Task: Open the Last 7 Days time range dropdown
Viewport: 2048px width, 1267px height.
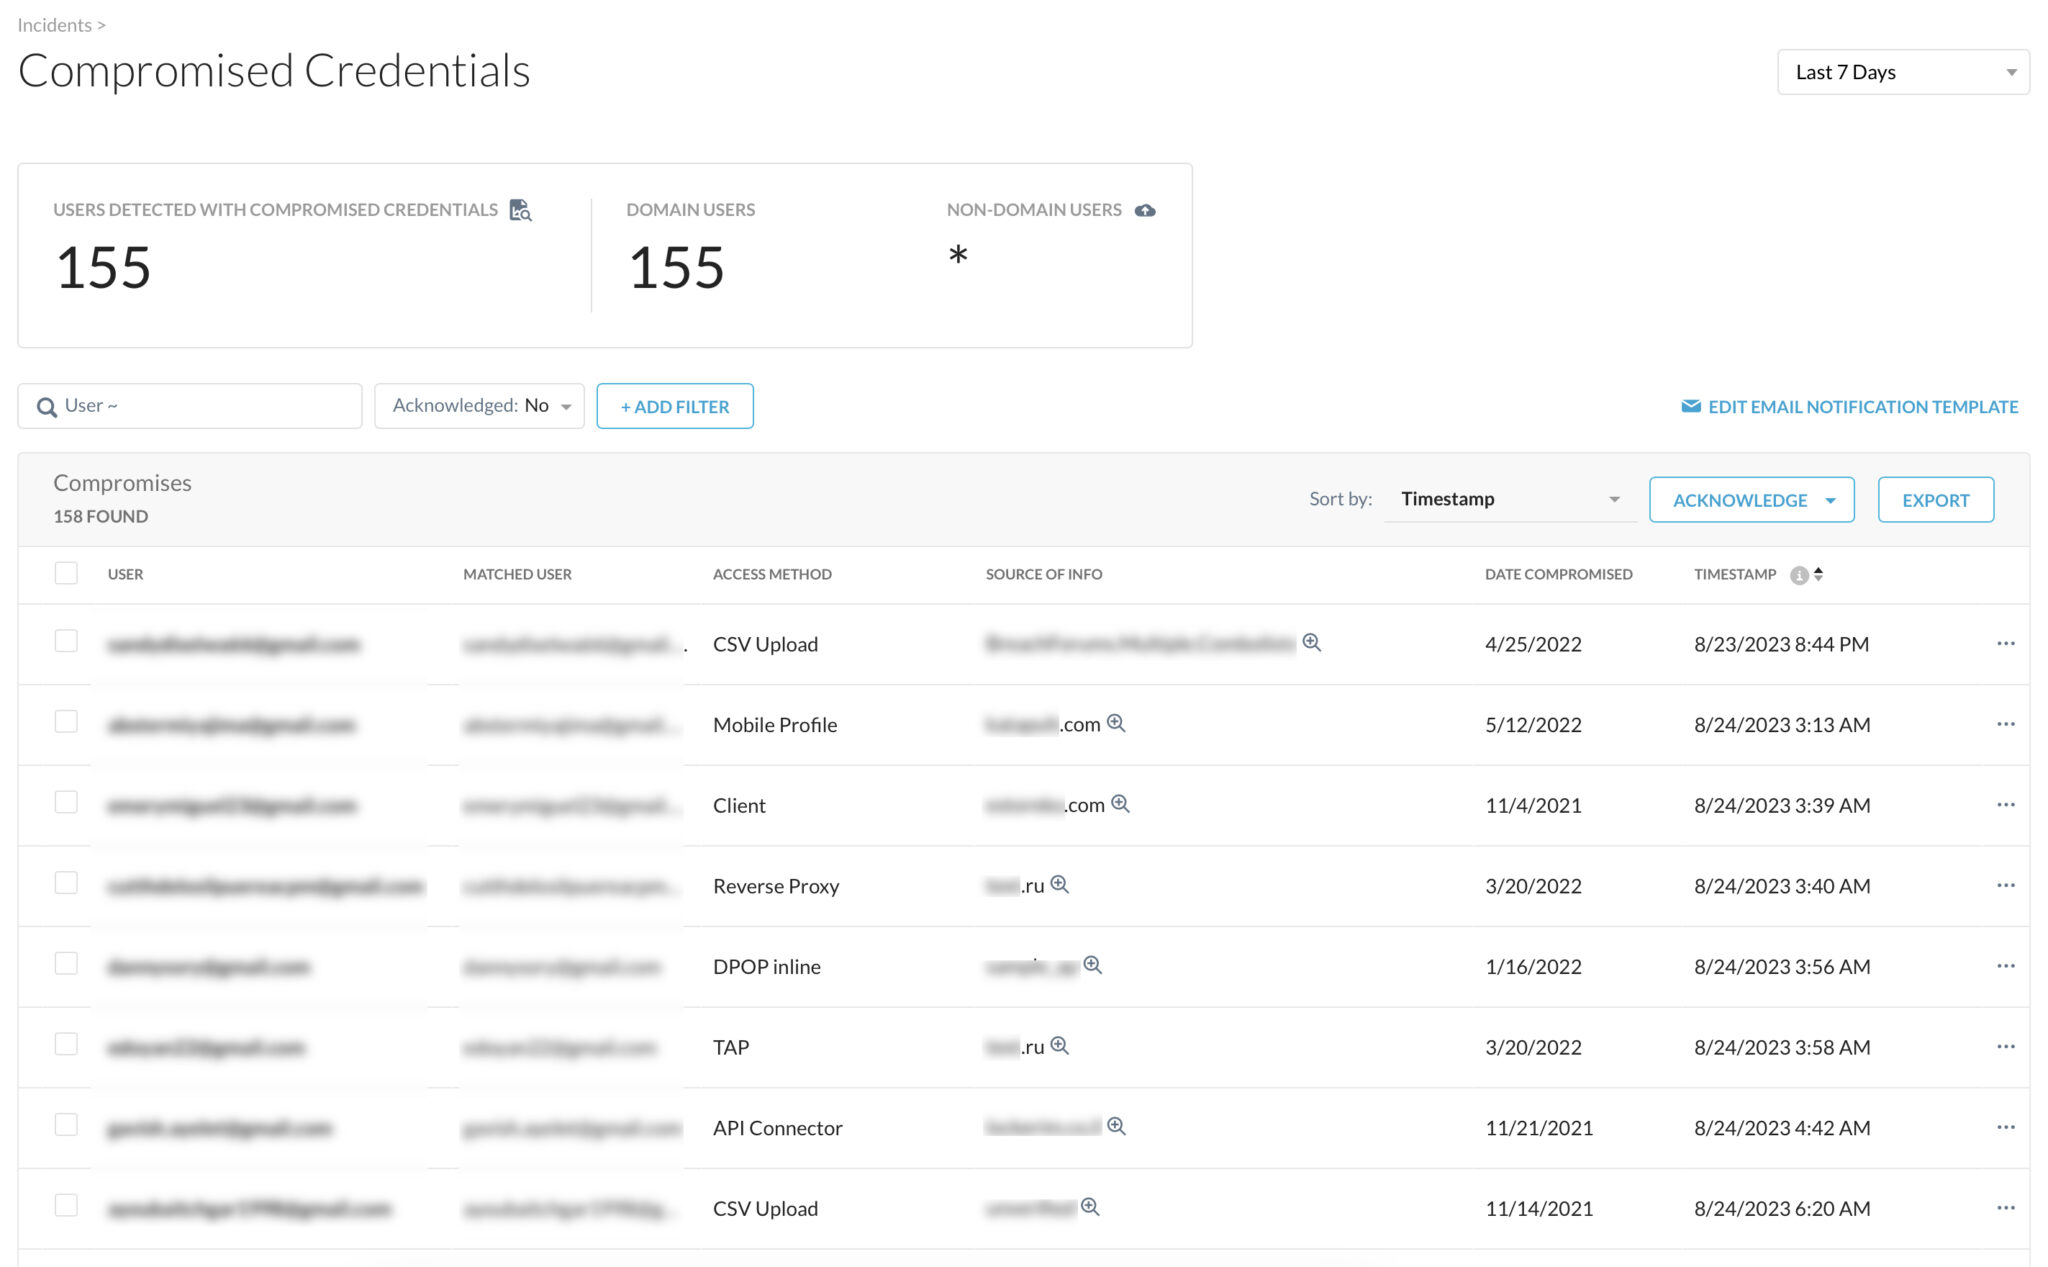Action: tap(1901, 71)
